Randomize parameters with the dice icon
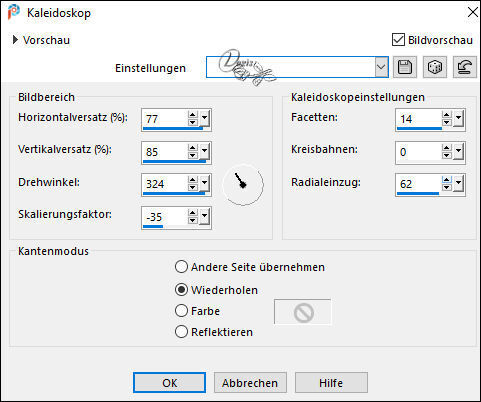Viewport: 481px width, 402px height. tap(435, 67)
